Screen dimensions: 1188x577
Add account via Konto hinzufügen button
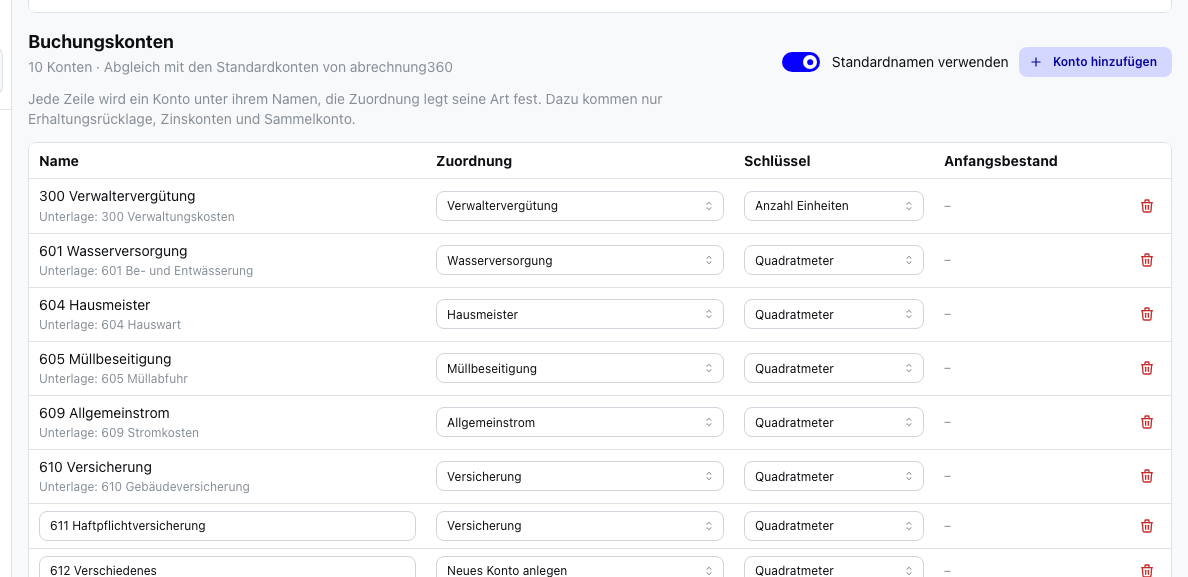[1095, 62]
